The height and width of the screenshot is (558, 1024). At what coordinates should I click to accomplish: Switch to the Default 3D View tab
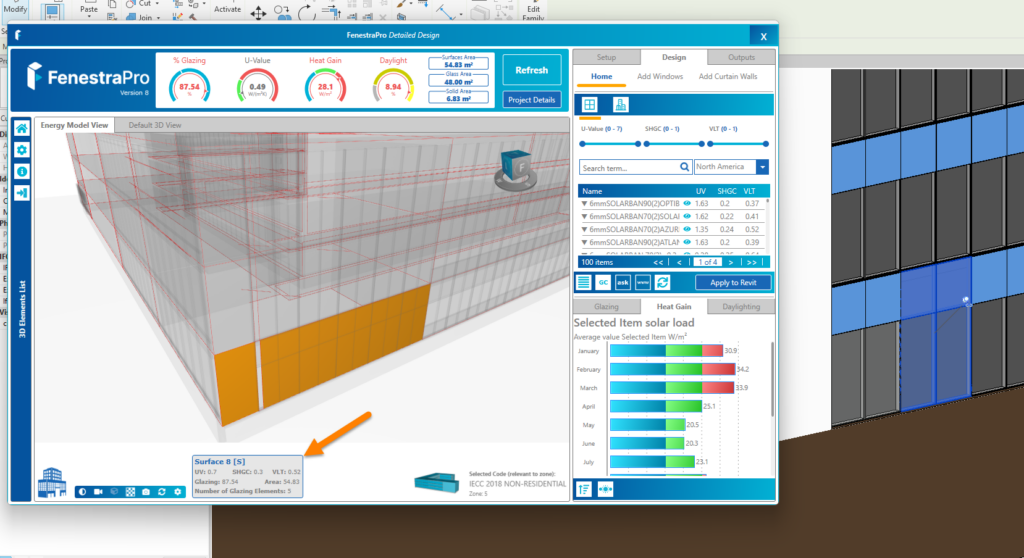click(x=155, y=125)
